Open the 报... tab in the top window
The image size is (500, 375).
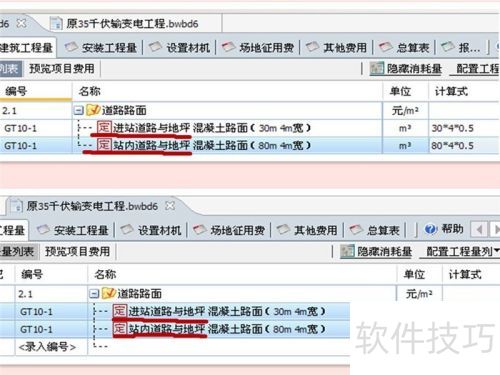(461, 48)
